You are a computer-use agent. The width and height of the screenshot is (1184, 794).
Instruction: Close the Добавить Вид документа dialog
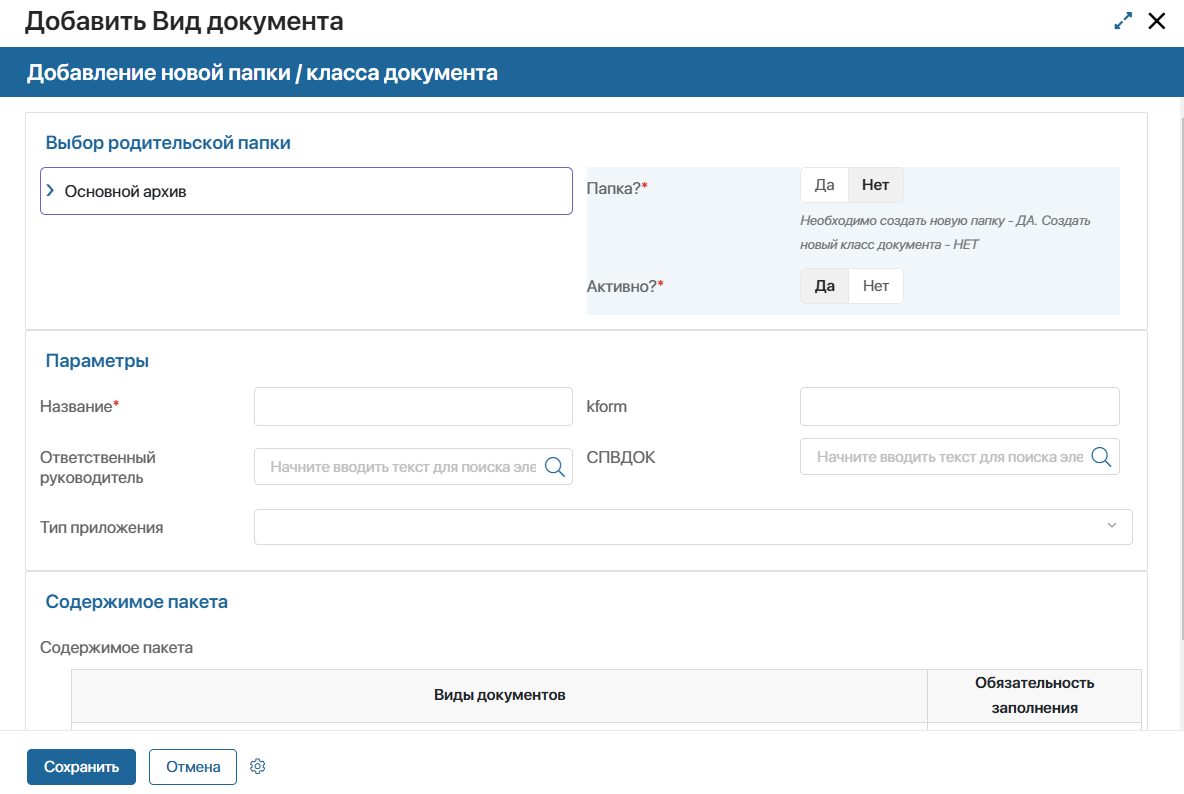[x=1157, y=21]
